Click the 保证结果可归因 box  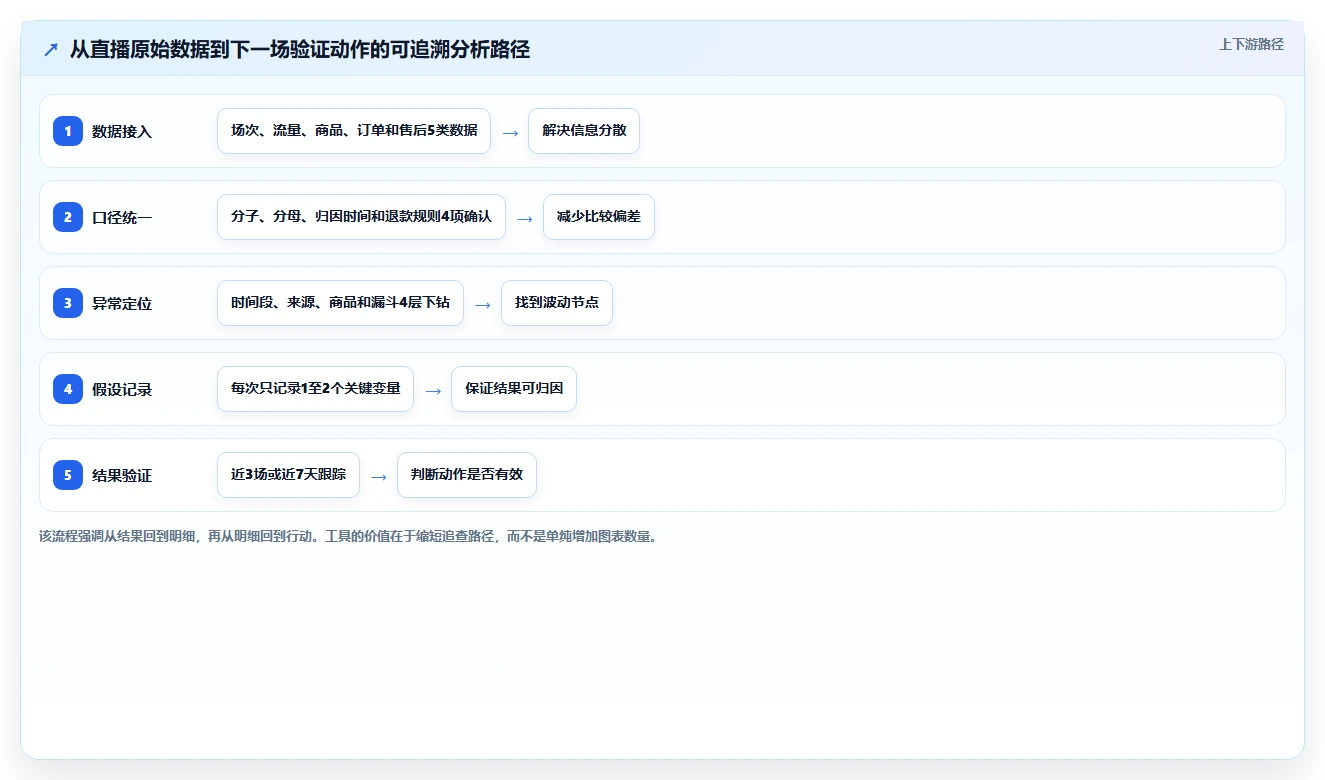514,389
